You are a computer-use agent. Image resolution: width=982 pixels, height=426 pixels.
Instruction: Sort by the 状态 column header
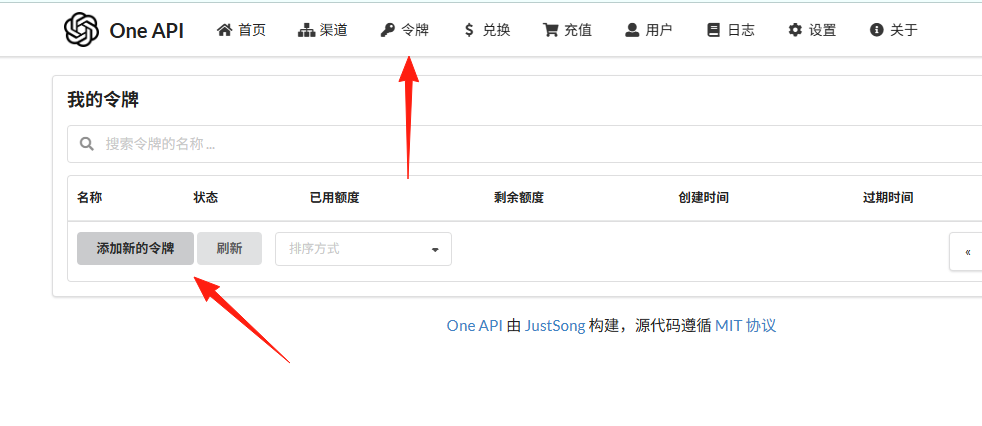(x=205, y=198)
